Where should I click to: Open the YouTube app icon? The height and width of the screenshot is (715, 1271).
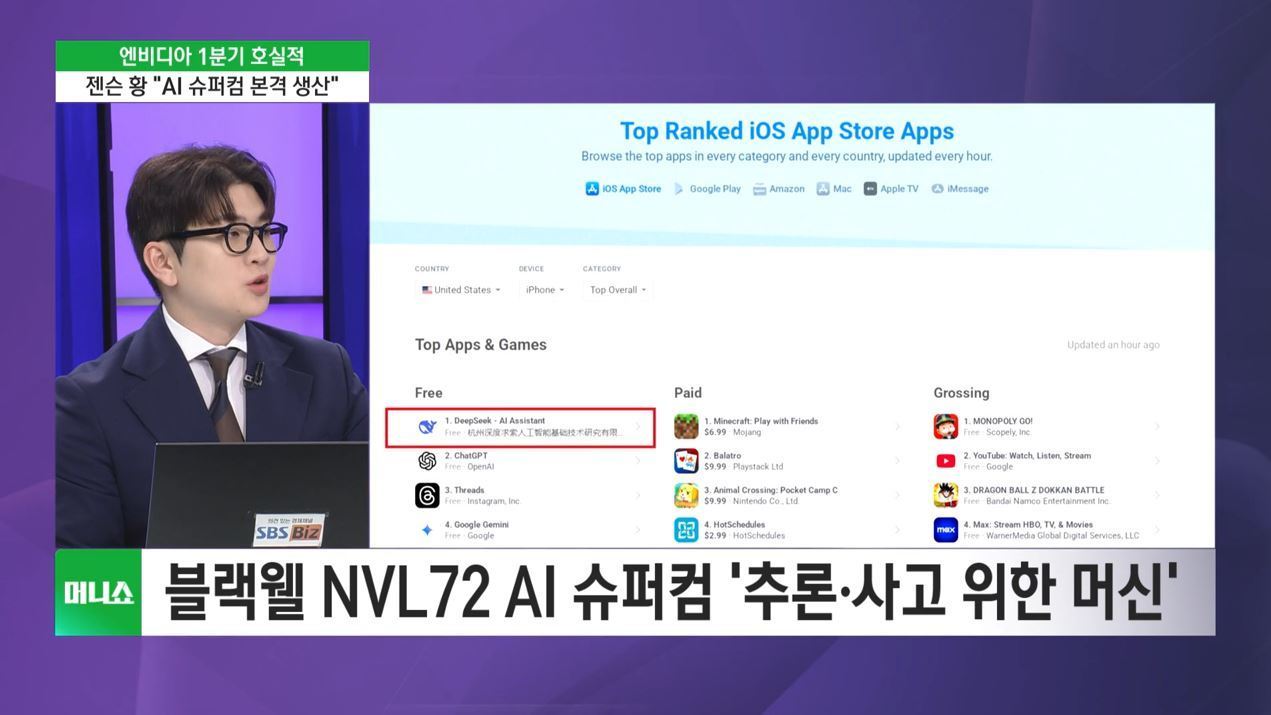[x=945, y=461]
